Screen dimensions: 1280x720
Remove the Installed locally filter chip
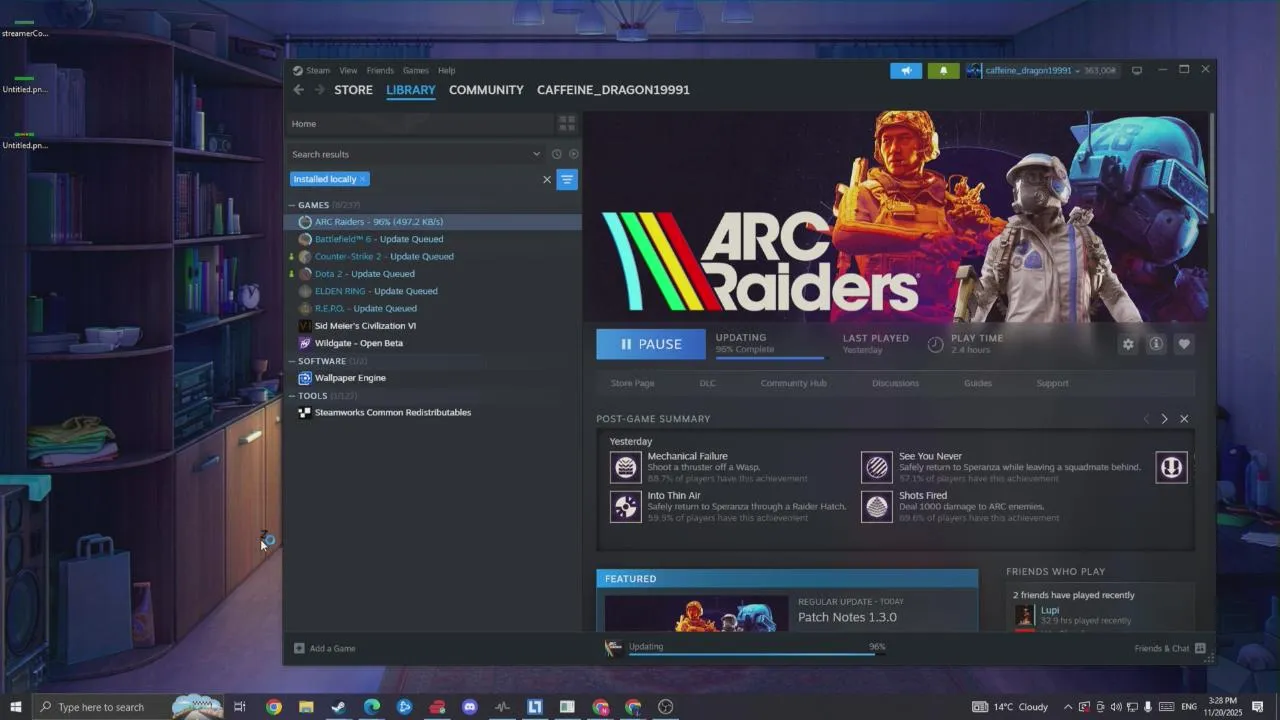[363, 179]
